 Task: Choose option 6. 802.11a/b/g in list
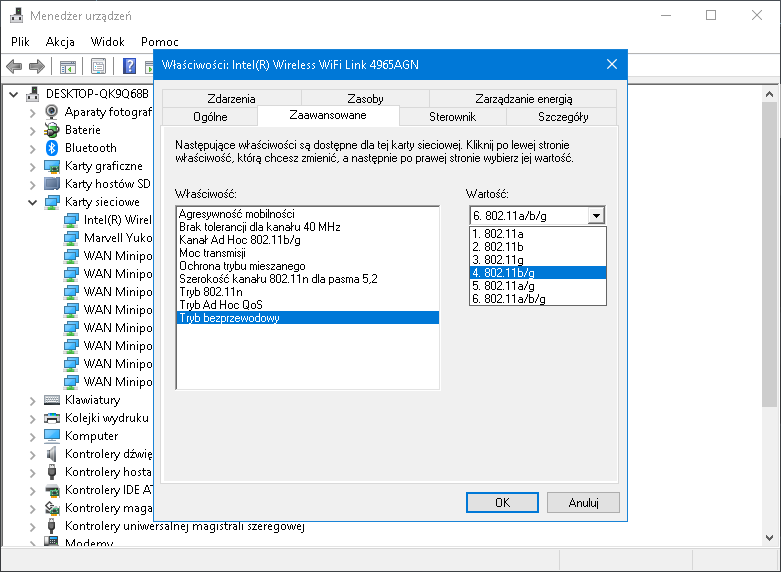click(x=538, y=298)
